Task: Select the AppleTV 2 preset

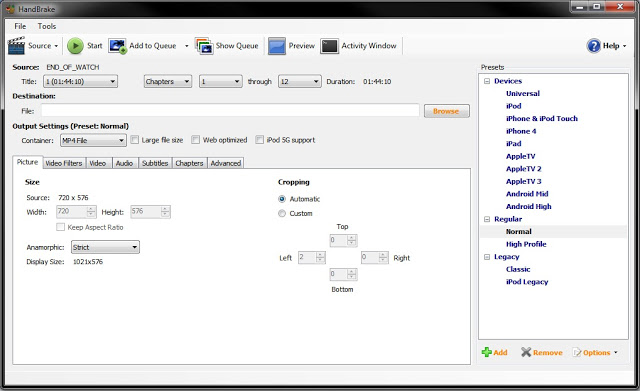Action: point(524,169)
